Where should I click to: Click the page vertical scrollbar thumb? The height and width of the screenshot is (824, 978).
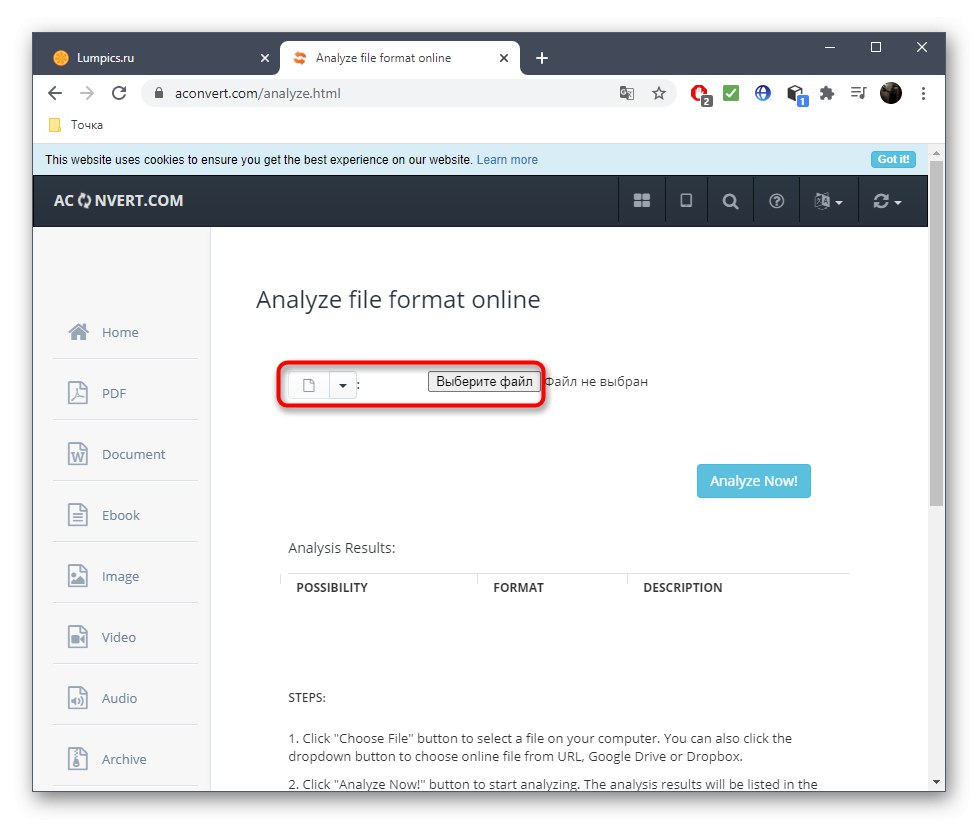936,334
